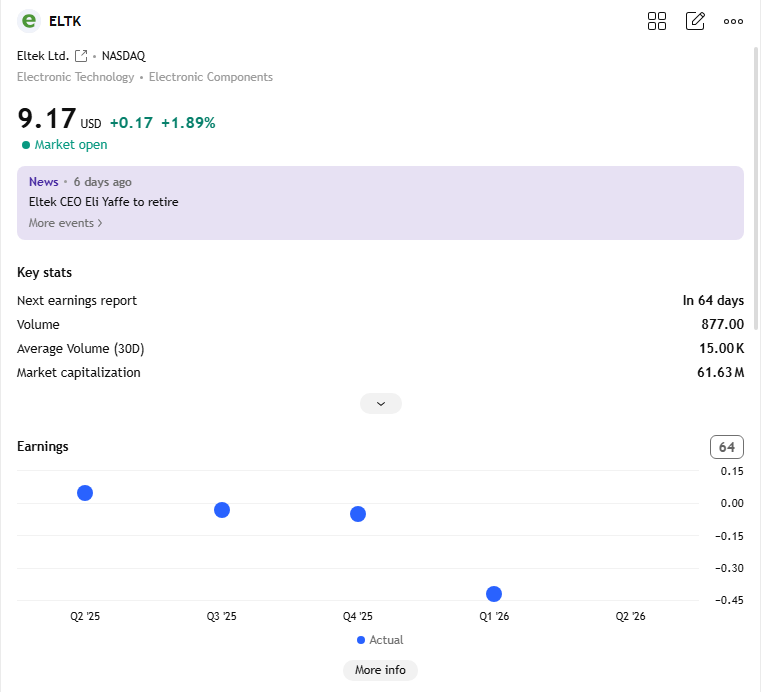Click the 'Market capitalization' label
The image size is (761, 692).
(x=79, y=372)
